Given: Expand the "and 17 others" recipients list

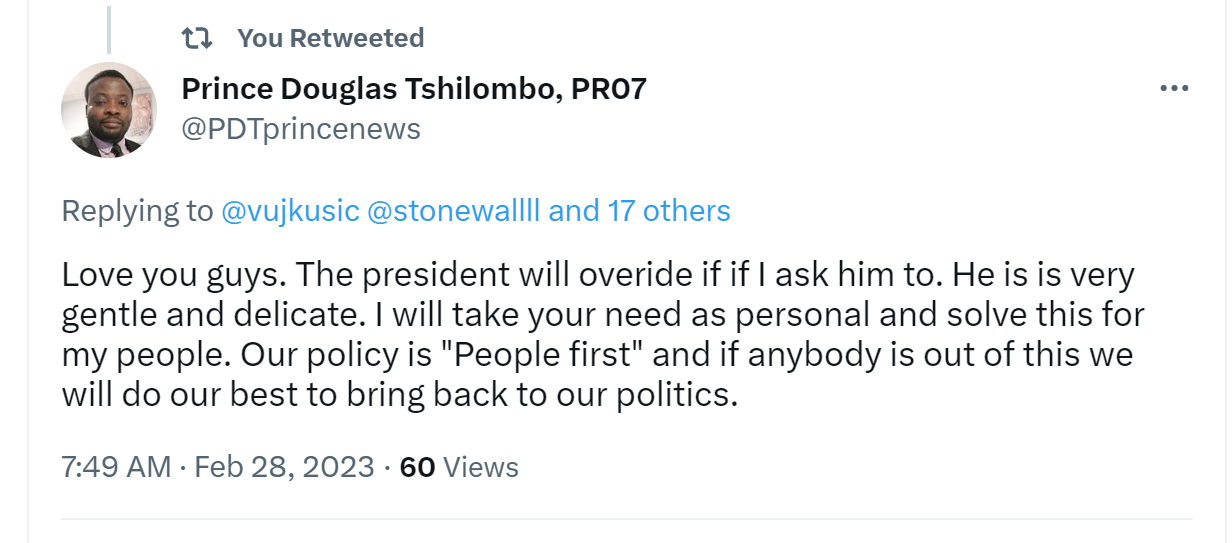Looking at the screenshot, I should (640, 211).
